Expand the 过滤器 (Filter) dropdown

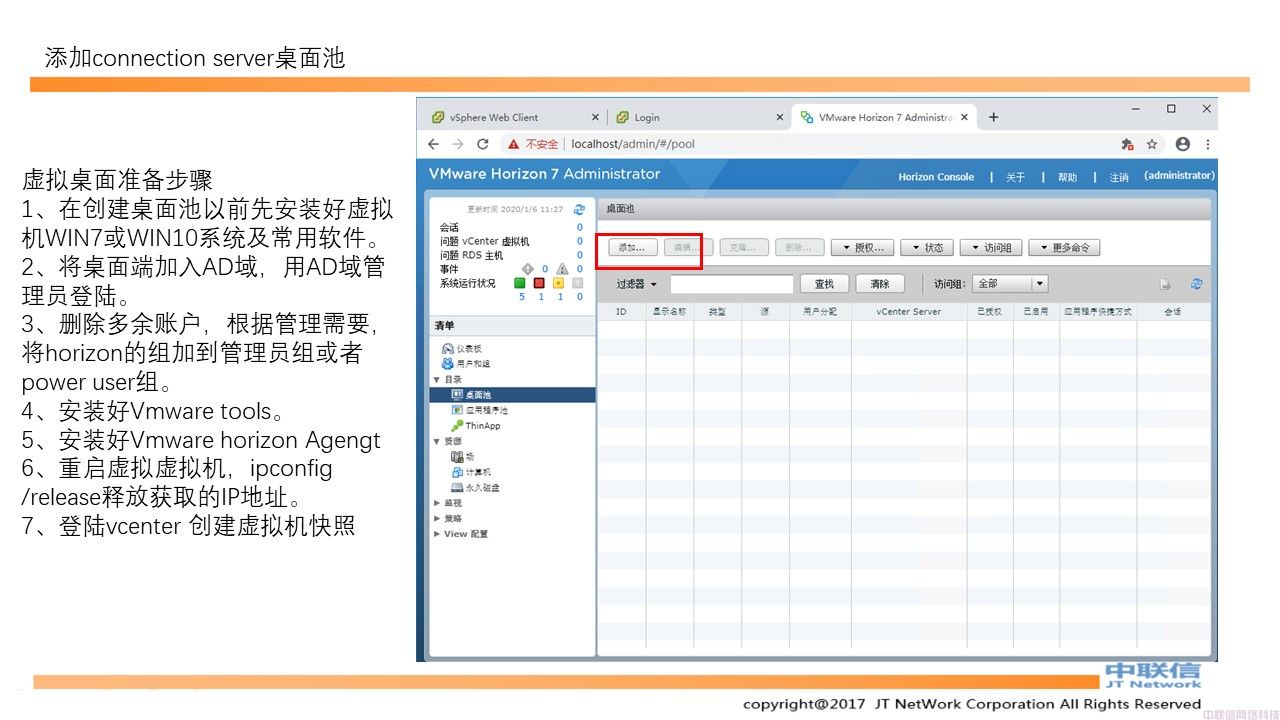(636, 284)
